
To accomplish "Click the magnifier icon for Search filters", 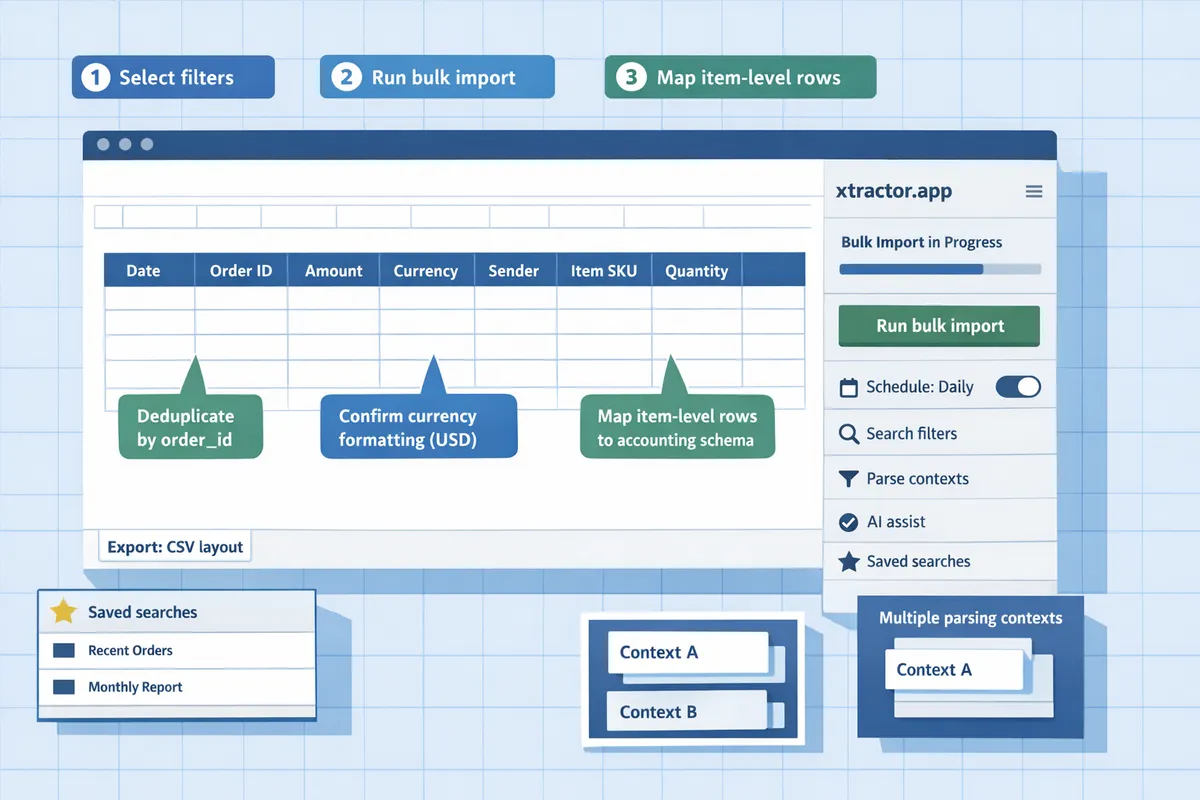I will [849, 434].
